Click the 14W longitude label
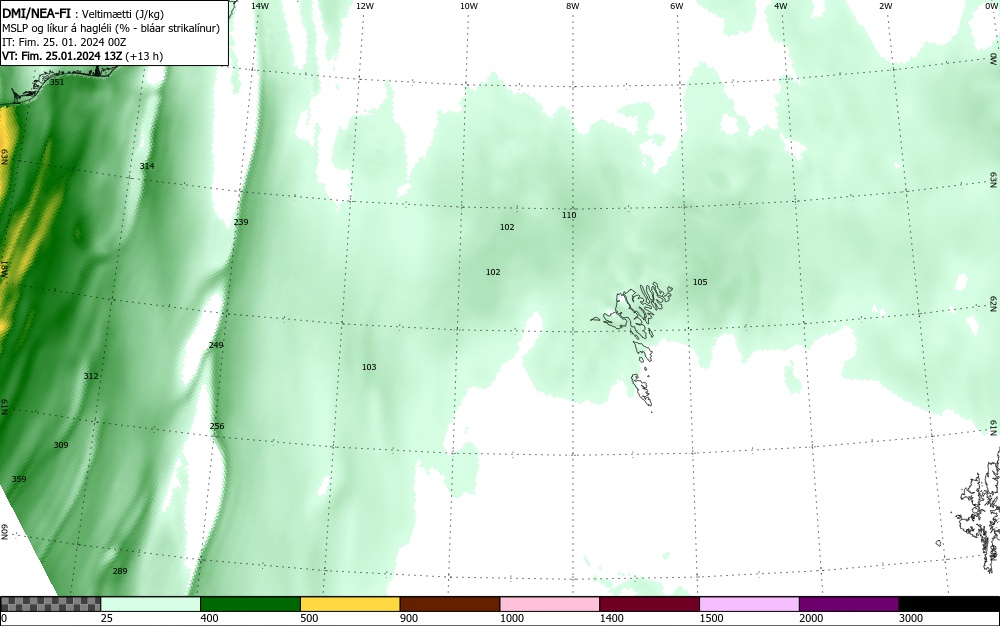The width and height of the screenshot is (1000, 626). [260, 6]
